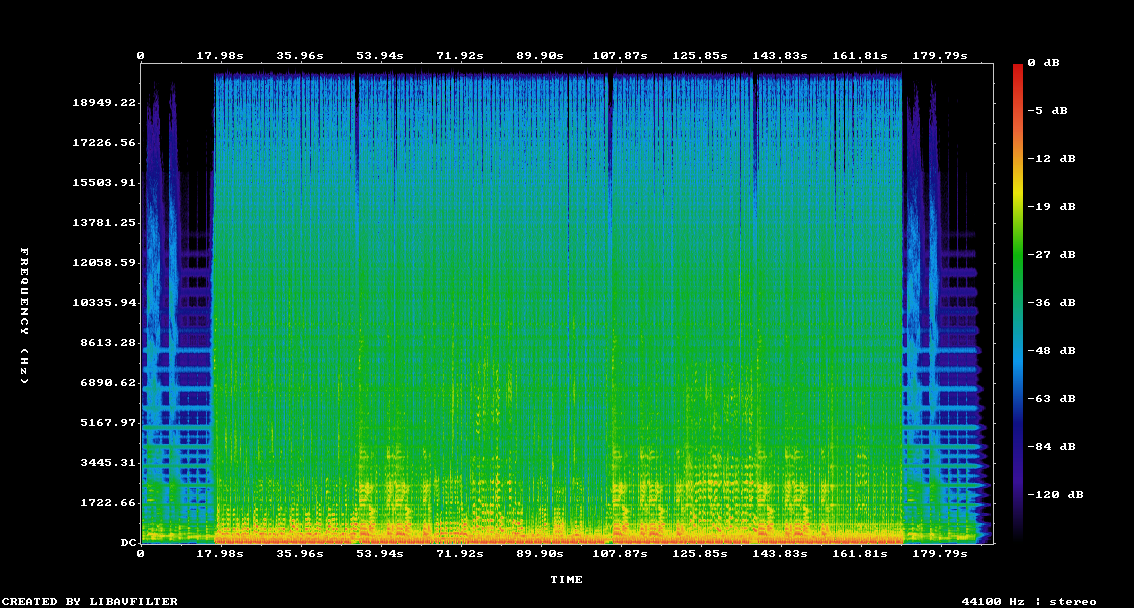Screen dimensions: 1134x608
Task: Select the 107.87s marker on top time axis
Action: click(620, 56)
